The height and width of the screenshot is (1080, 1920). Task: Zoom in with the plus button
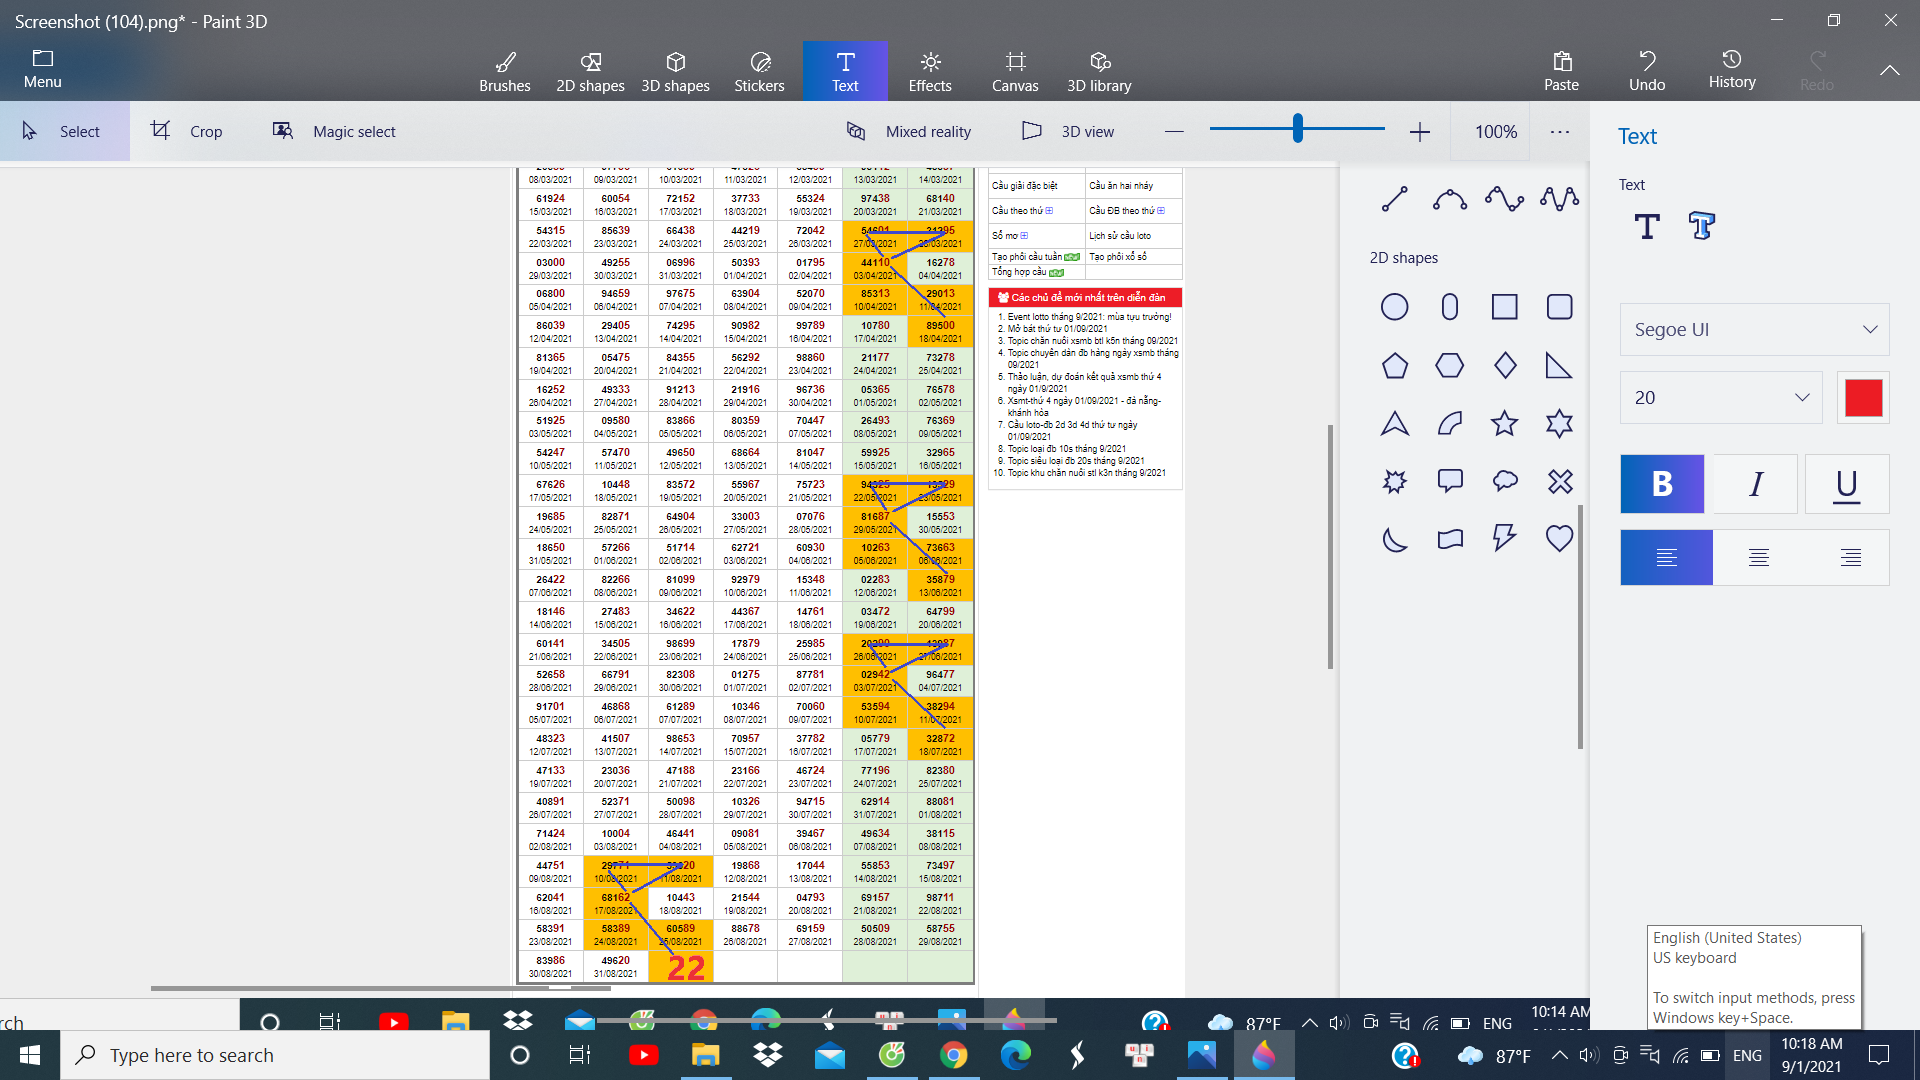[1419, 131]
